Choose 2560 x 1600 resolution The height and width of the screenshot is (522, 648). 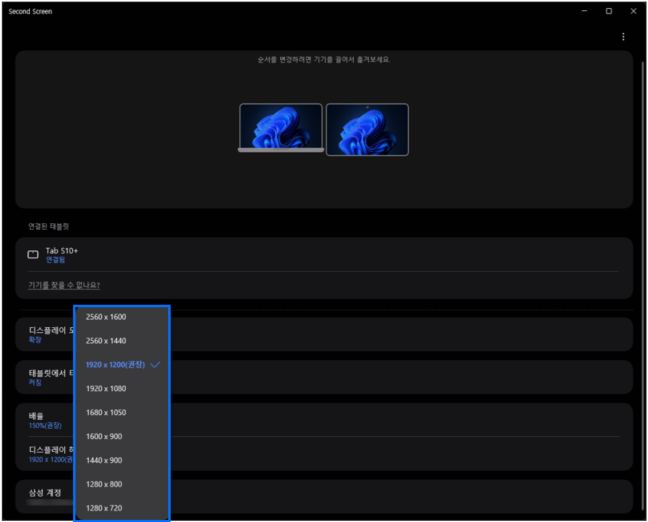[106, 317]
